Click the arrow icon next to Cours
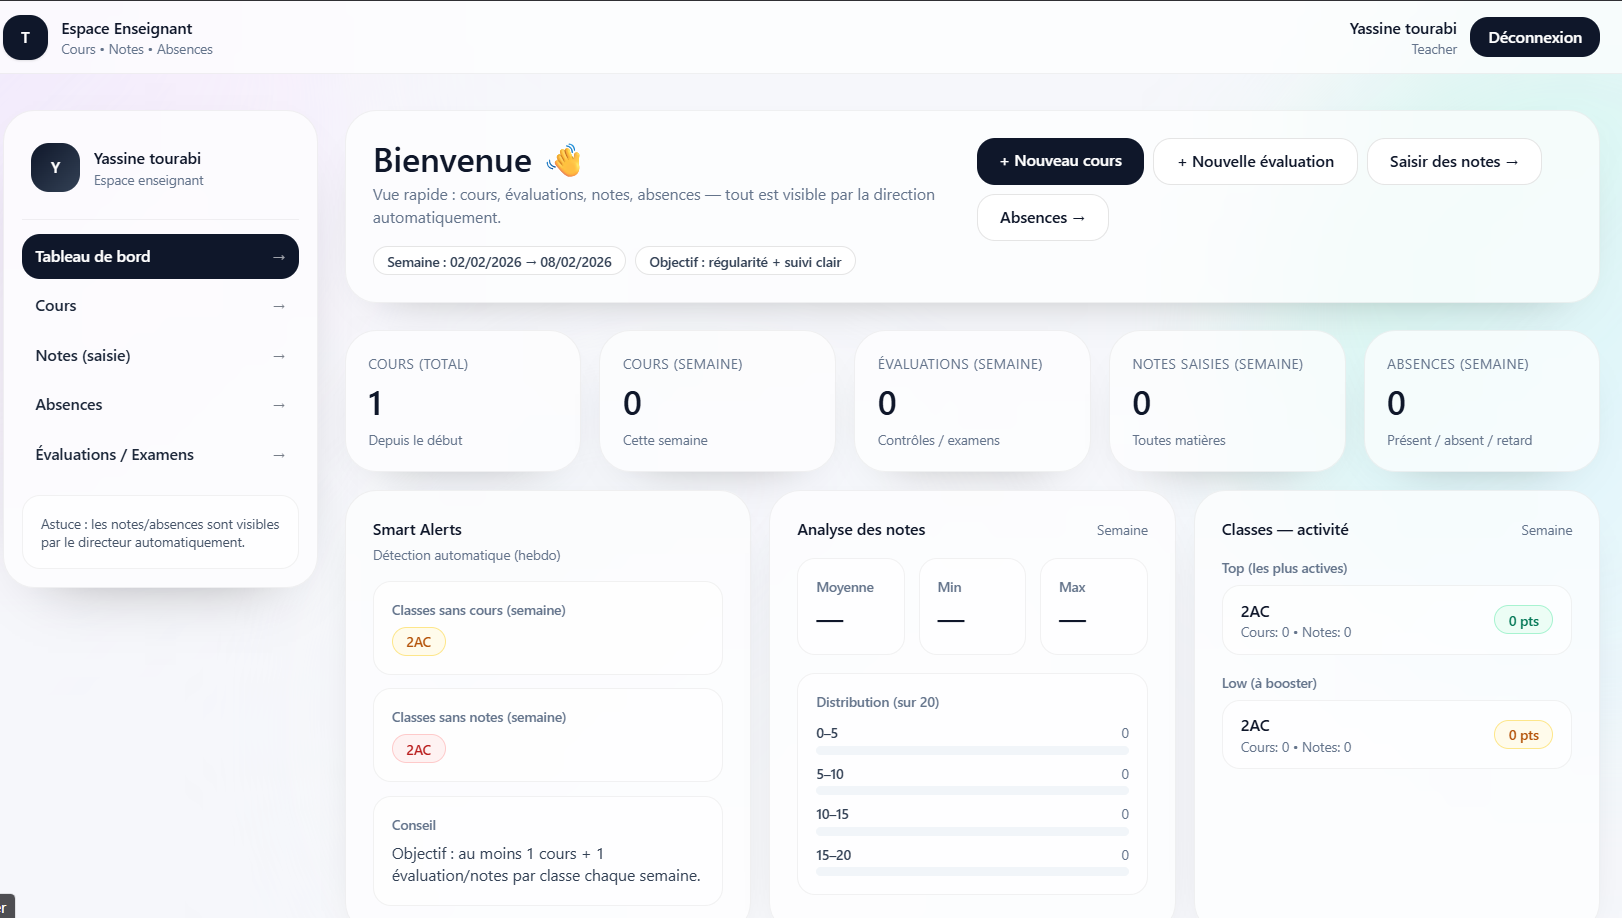Image resolution: width=1622 pixels, height=918 pixels. click(x=277, y=306)
